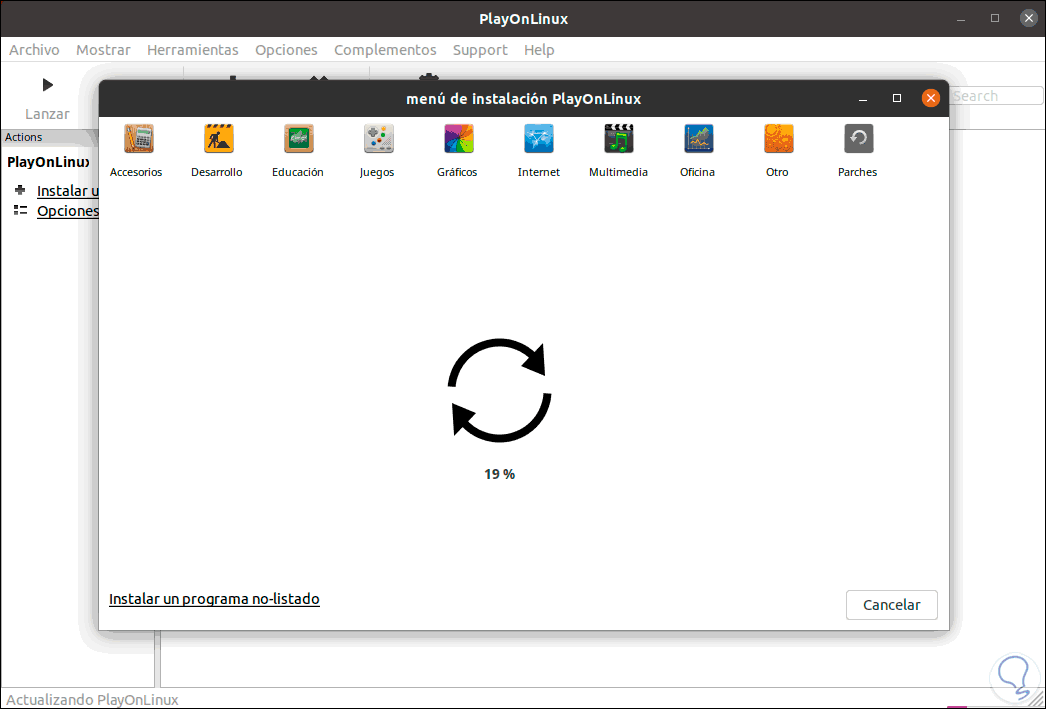1046x709 pixels.
Task: Click the Actions panel header
Action: click(50, 137)
